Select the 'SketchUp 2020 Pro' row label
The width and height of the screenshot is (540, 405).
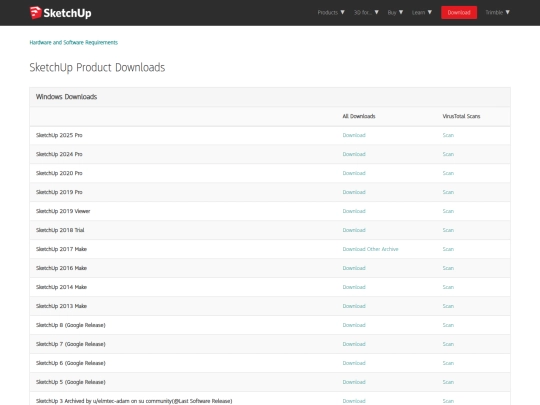[59, 173]
